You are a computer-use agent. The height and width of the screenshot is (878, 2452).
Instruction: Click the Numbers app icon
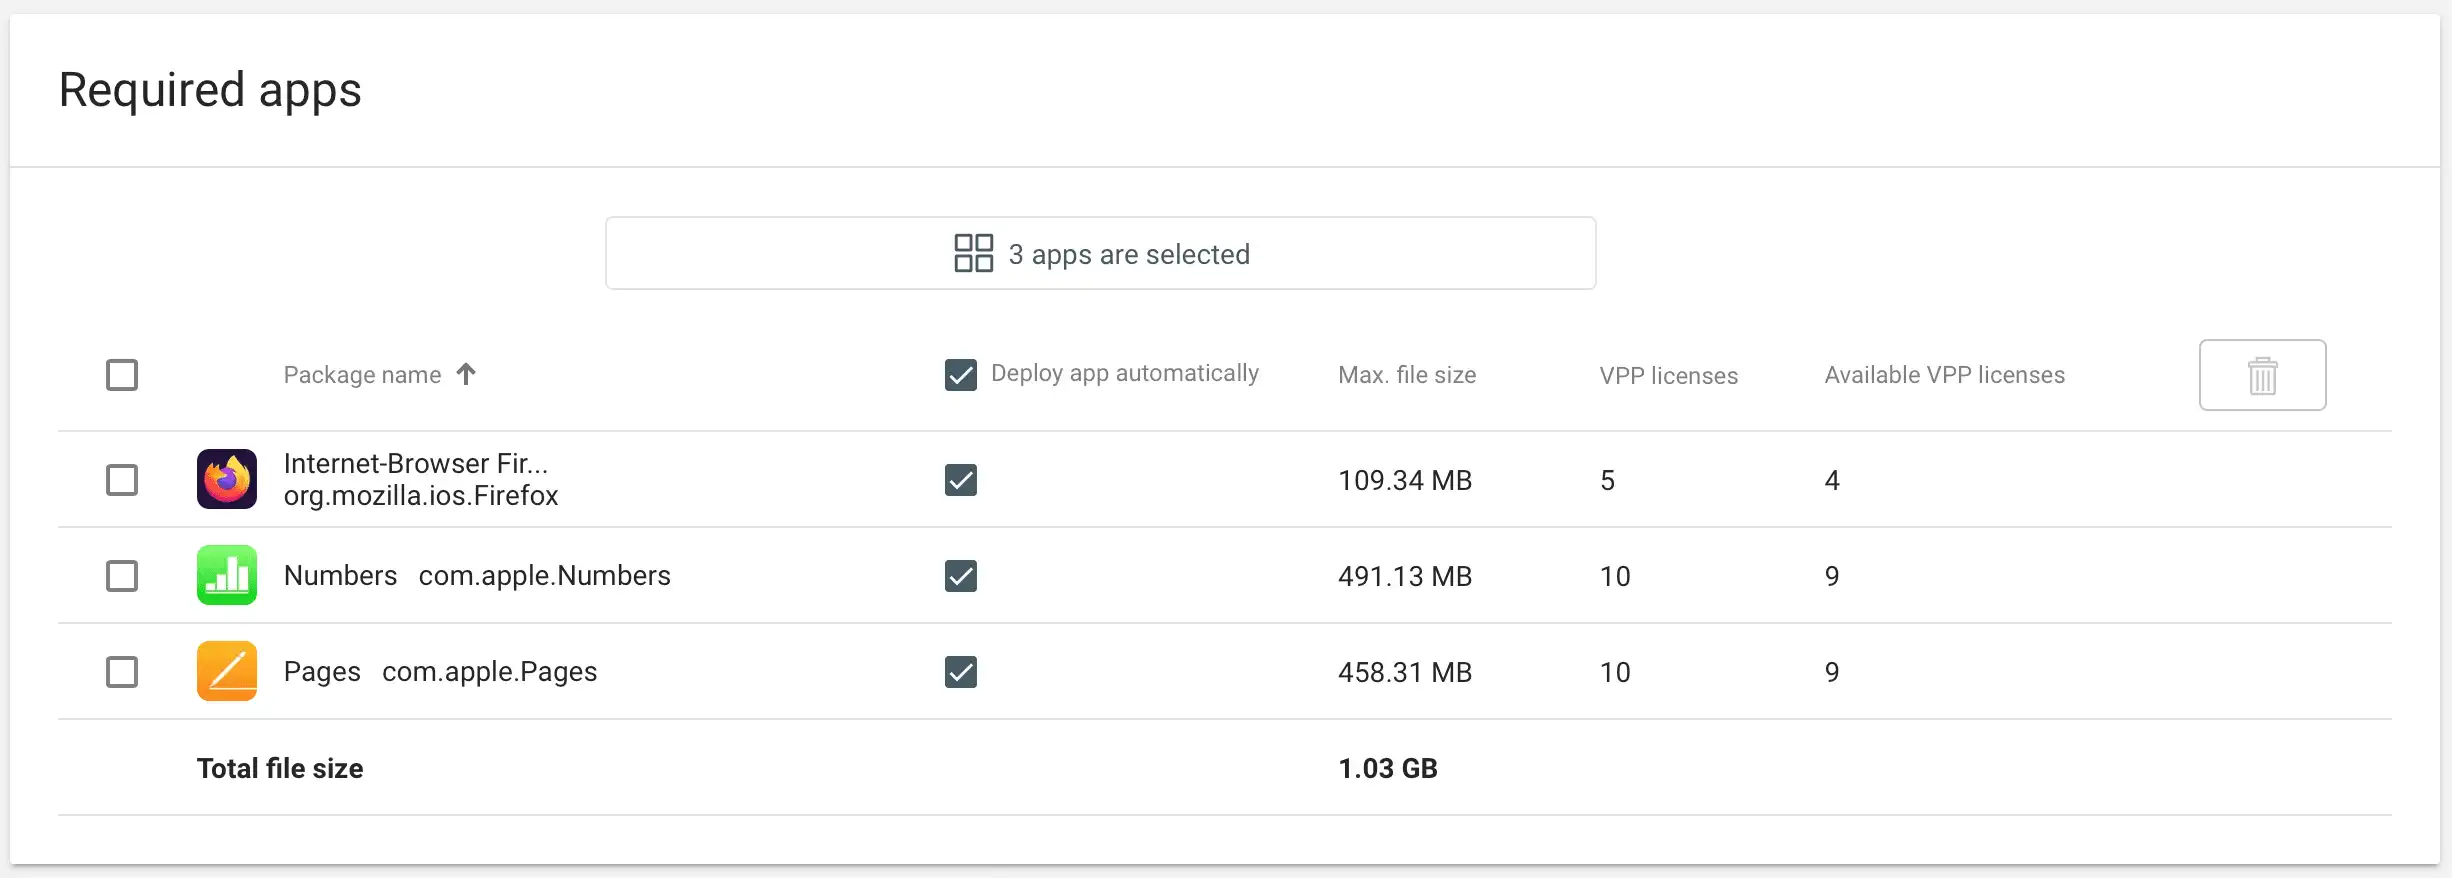click(x=227, y=575)
